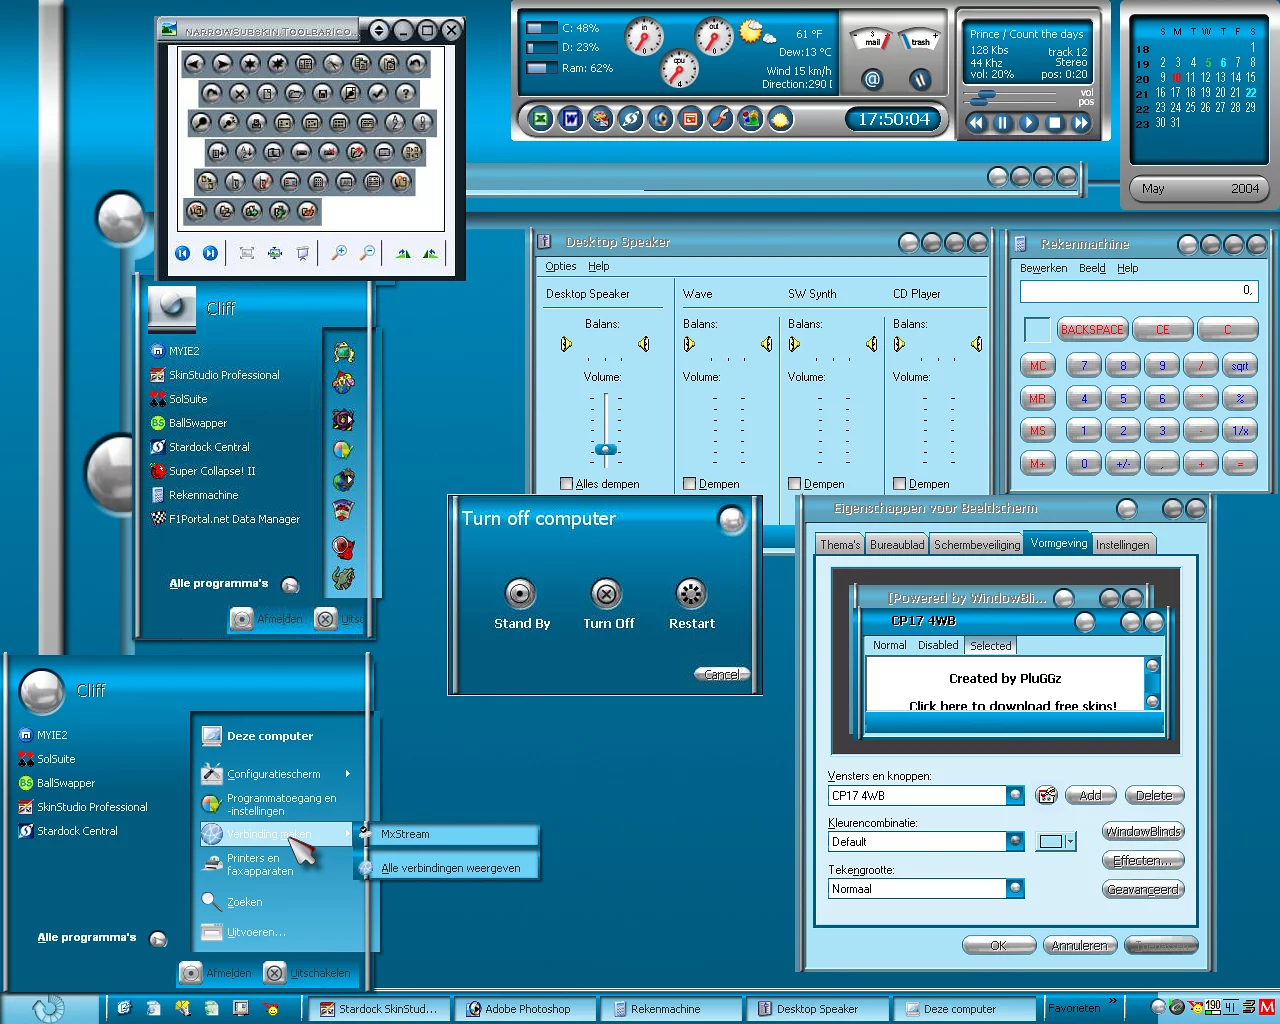The height and width of the screenshot is (1024, 1280).
Task: Open the Opties menu in Desktop Speaker
Action: tap(560, 267)
